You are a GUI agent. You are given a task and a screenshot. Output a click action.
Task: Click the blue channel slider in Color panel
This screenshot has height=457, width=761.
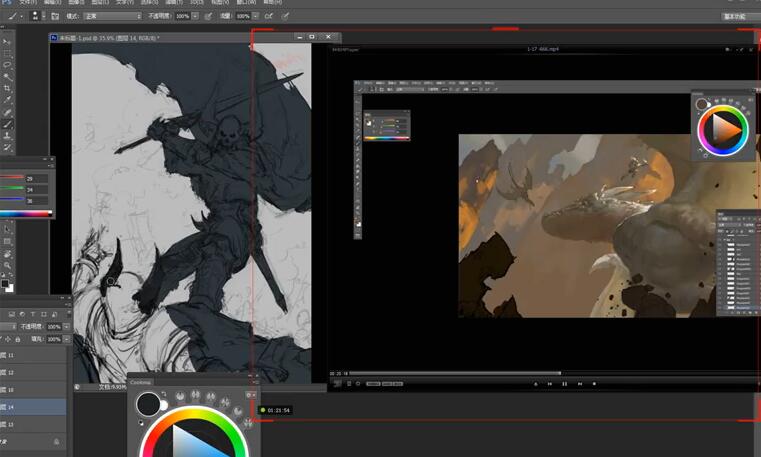[x=12, y=199]
